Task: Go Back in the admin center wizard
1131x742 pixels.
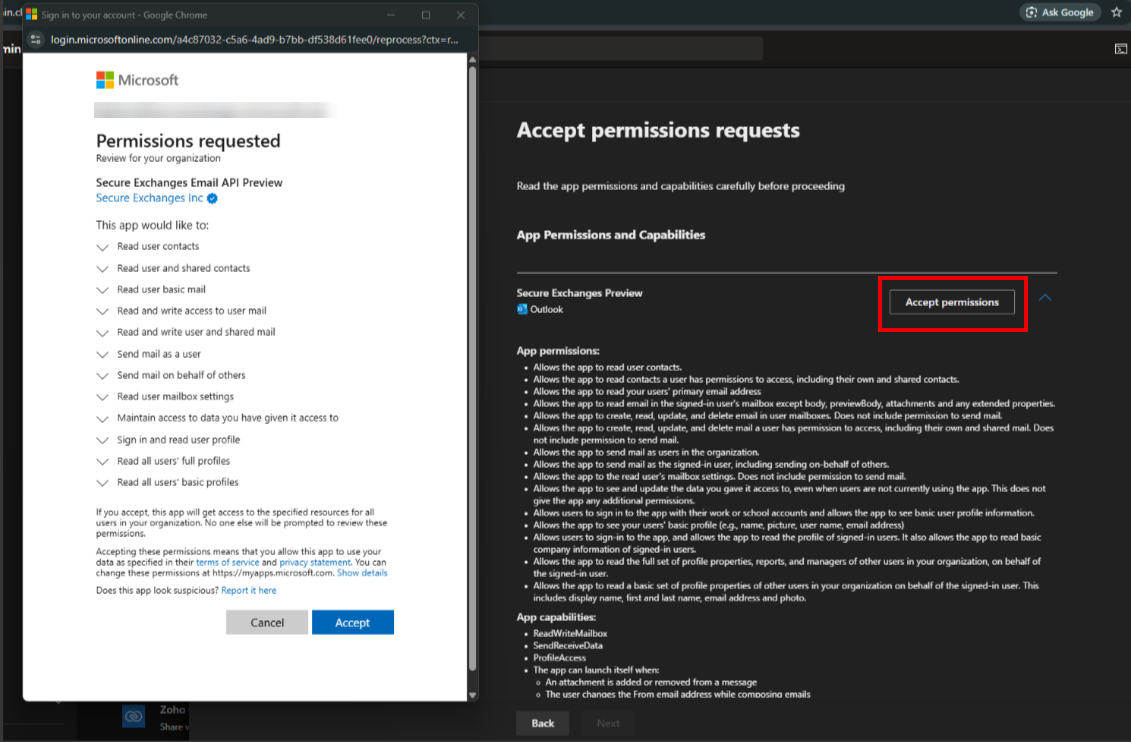Action: coord(542,723)
